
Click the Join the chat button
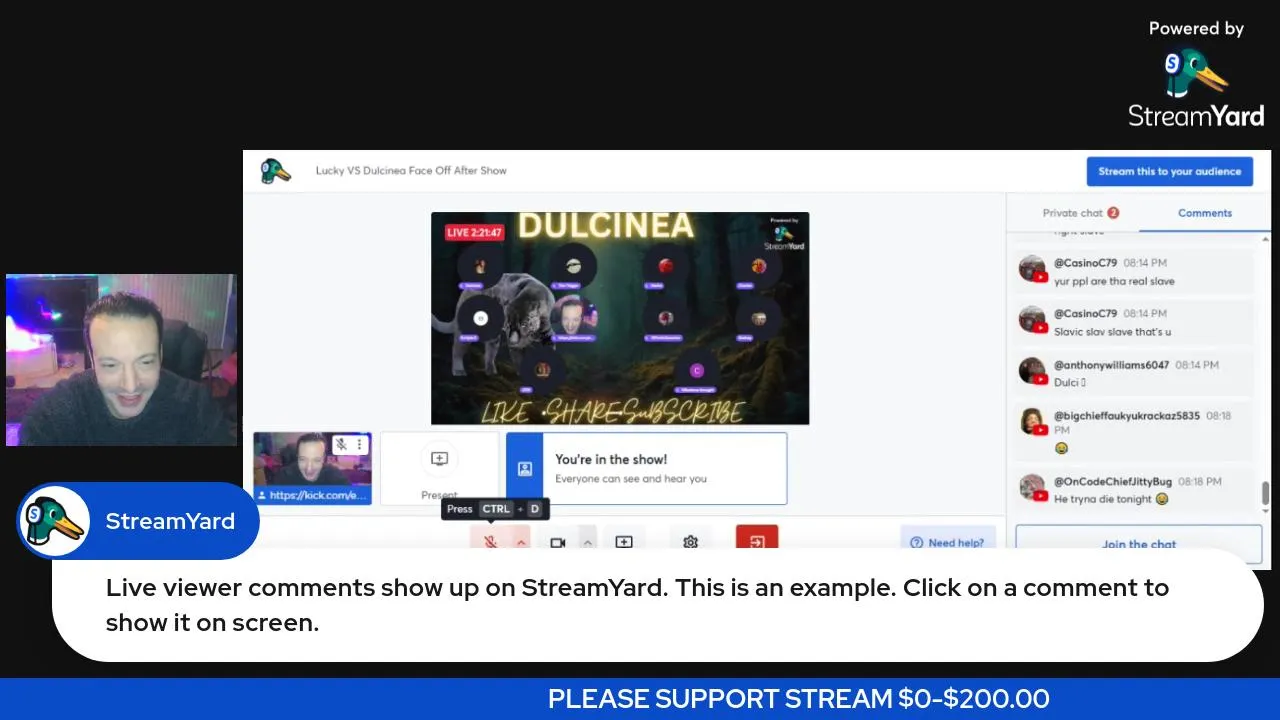[x=1139, y=545]
